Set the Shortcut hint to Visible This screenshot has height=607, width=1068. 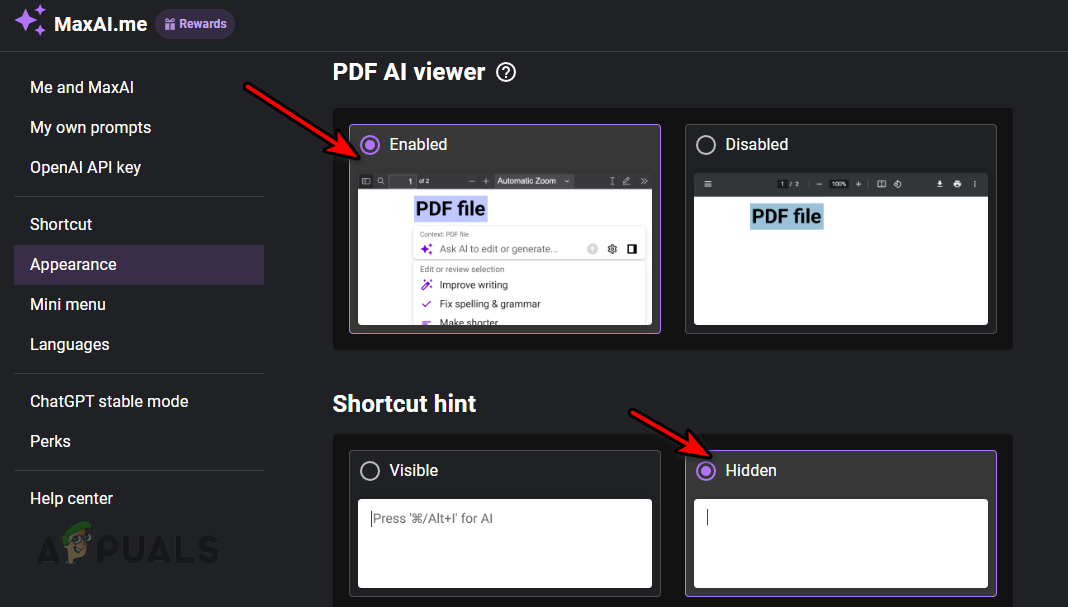pyautogui.click(x=369, y=470)
